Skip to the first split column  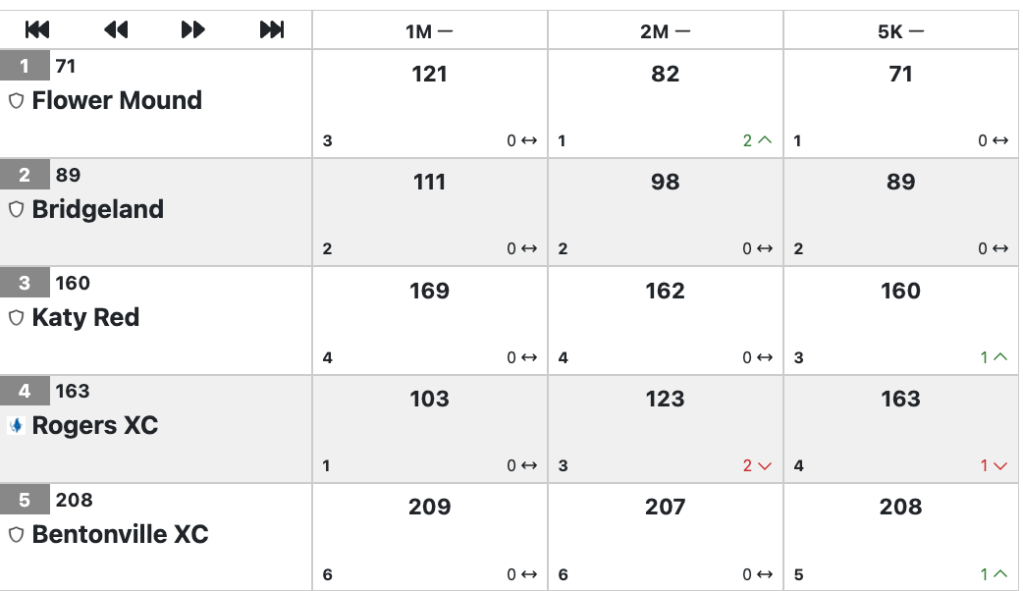point(38,30)
